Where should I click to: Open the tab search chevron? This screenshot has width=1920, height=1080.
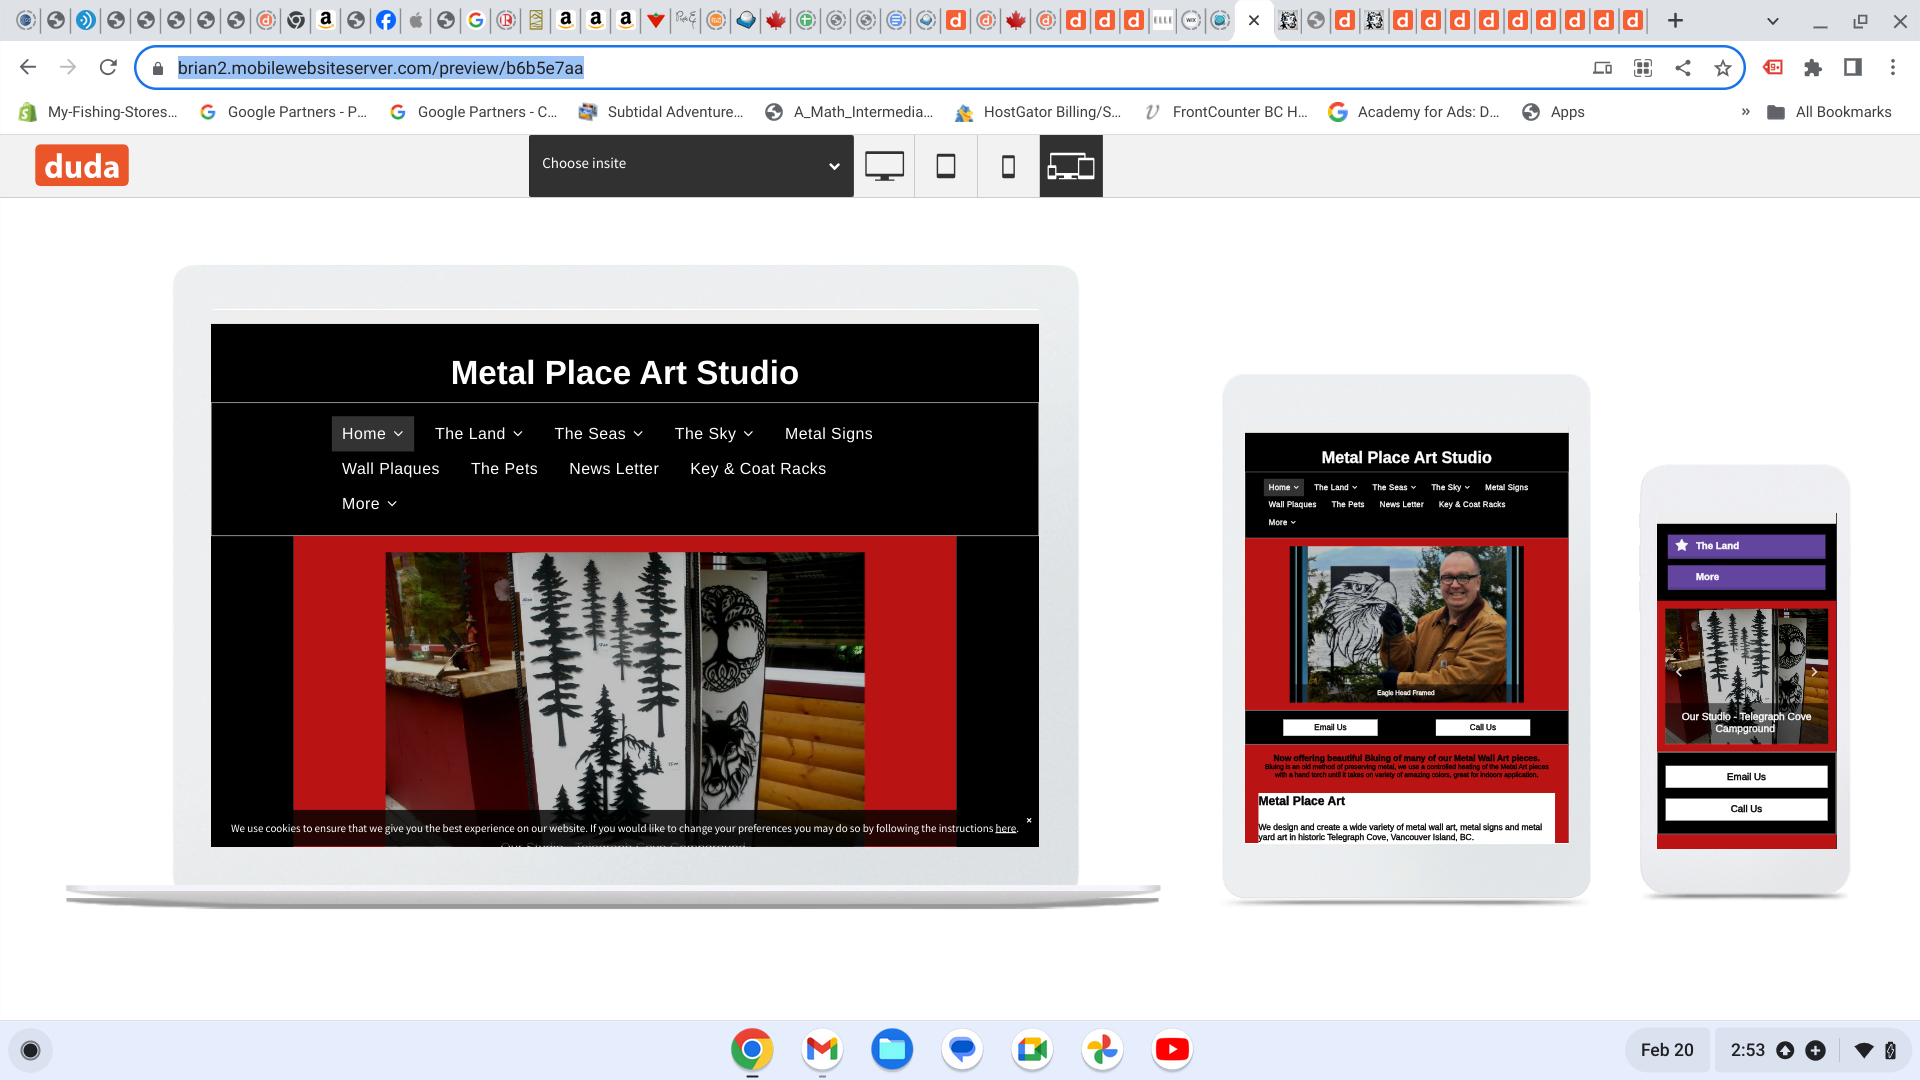click(1773, 21)
